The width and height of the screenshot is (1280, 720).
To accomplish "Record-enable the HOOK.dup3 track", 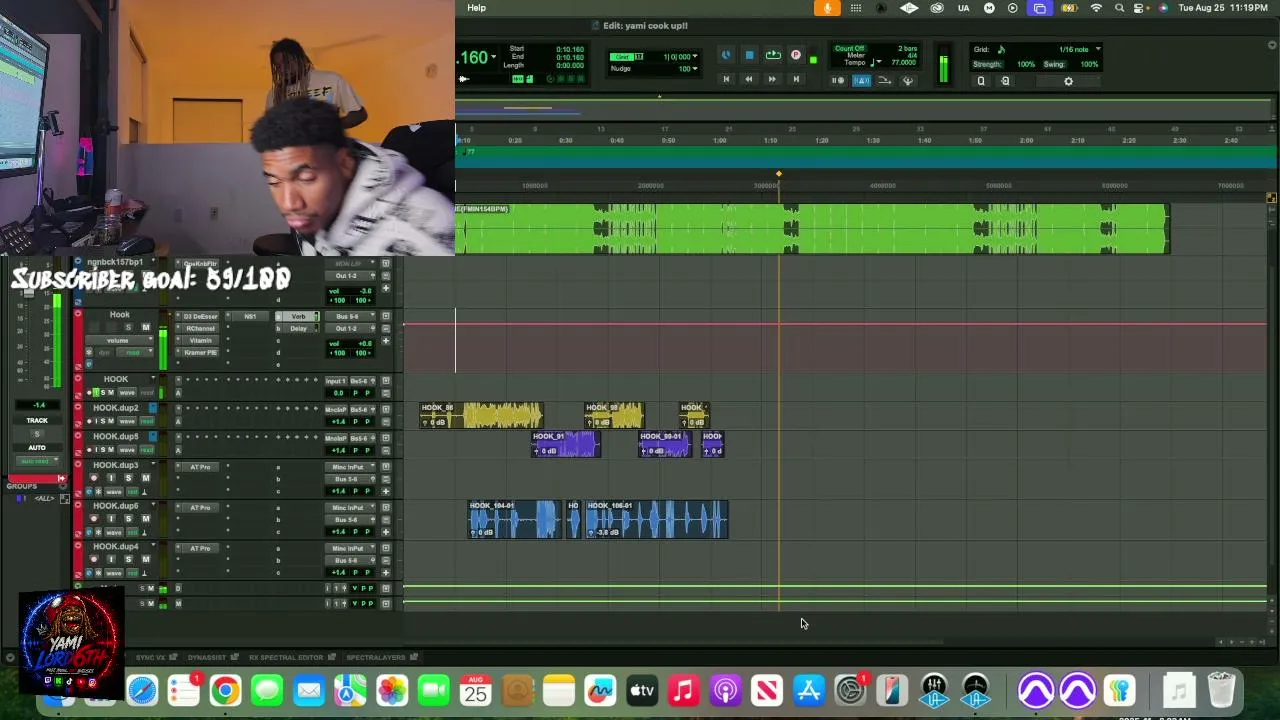I will [x=94, y=478].
